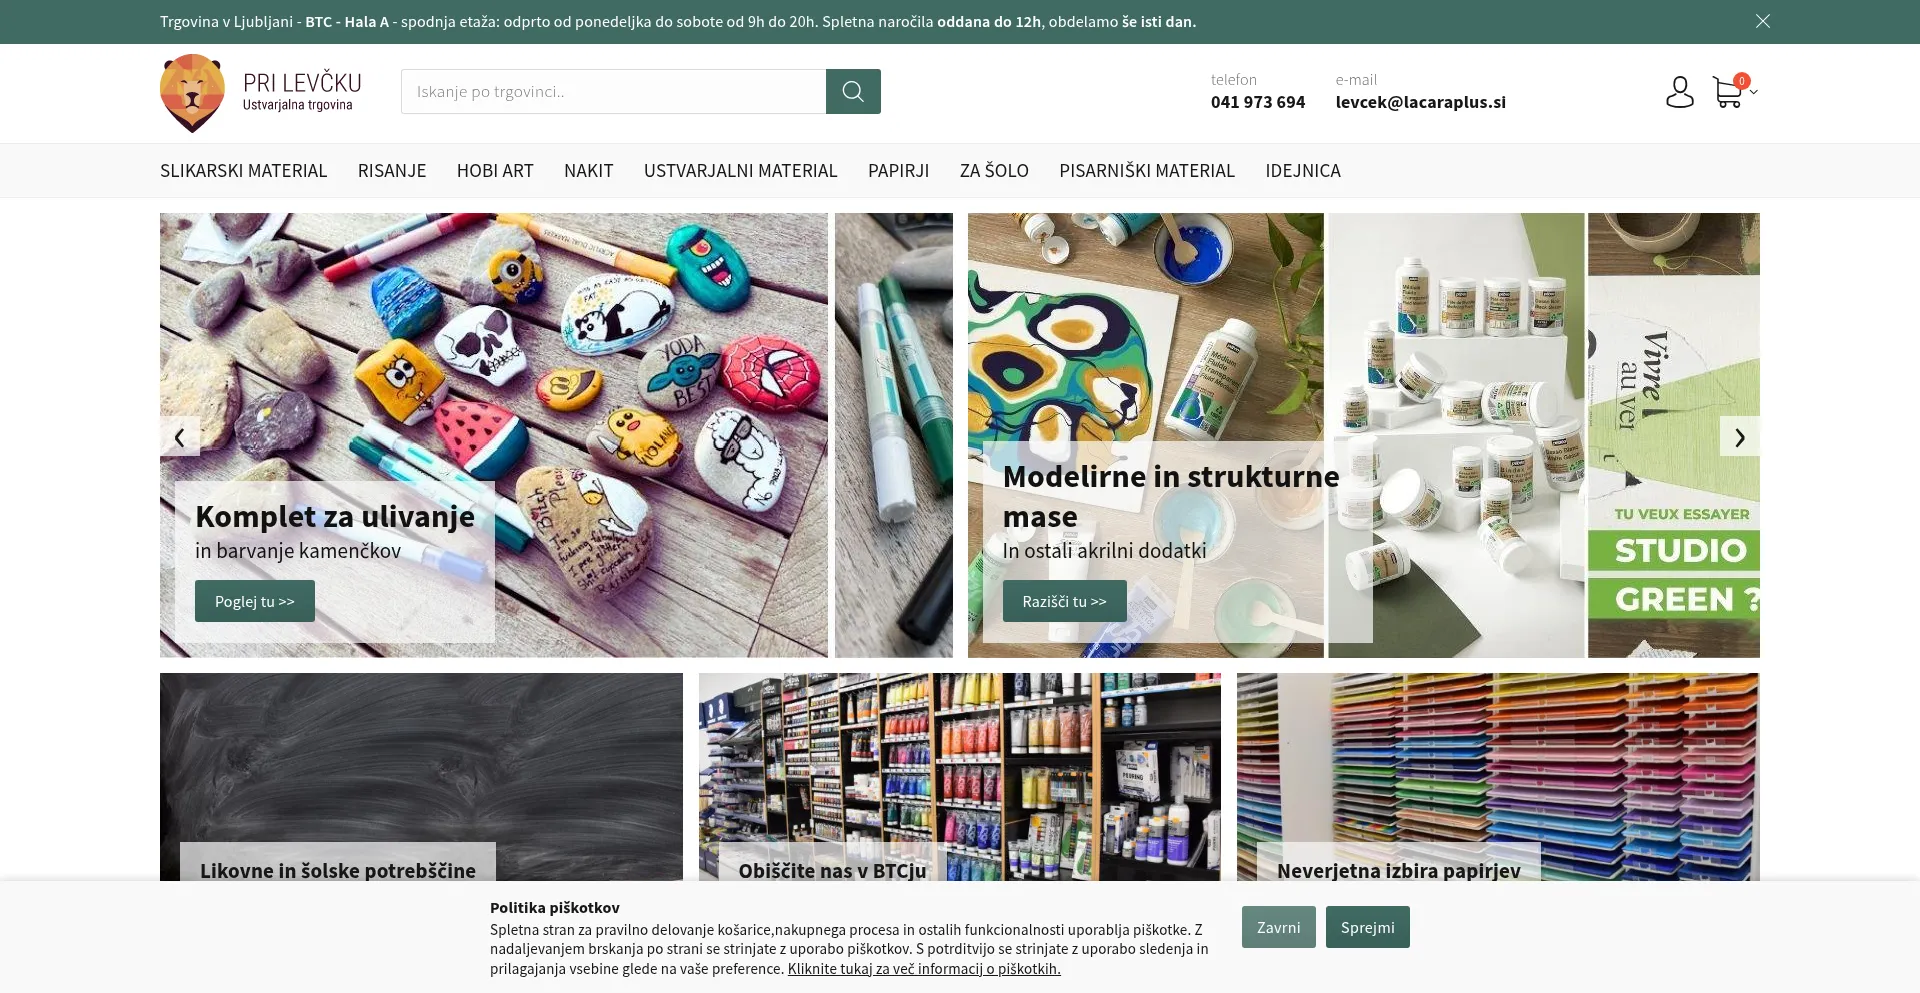1920x993 pixels.
Task: Open the Idejnica menu item
Action: click(x=1303, y=171)
